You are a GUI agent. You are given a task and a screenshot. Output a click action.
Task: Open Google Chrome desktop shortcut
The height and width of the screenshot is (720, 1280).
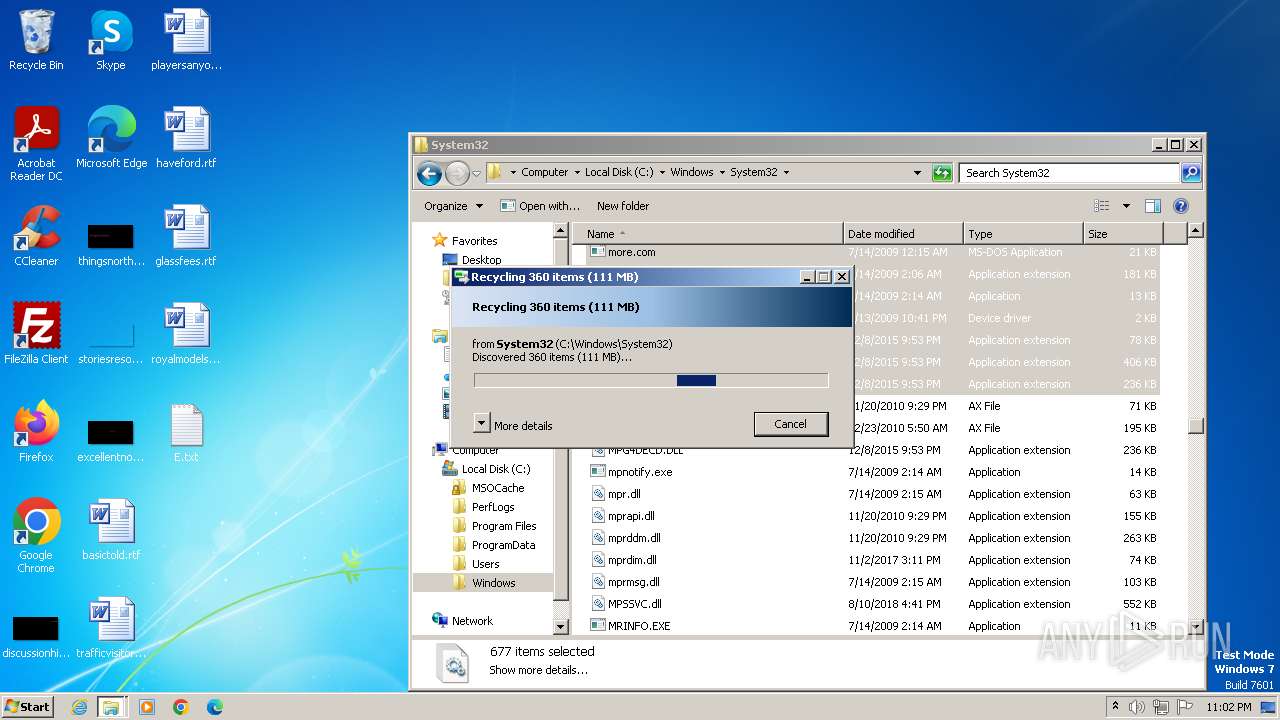point(36,536)
